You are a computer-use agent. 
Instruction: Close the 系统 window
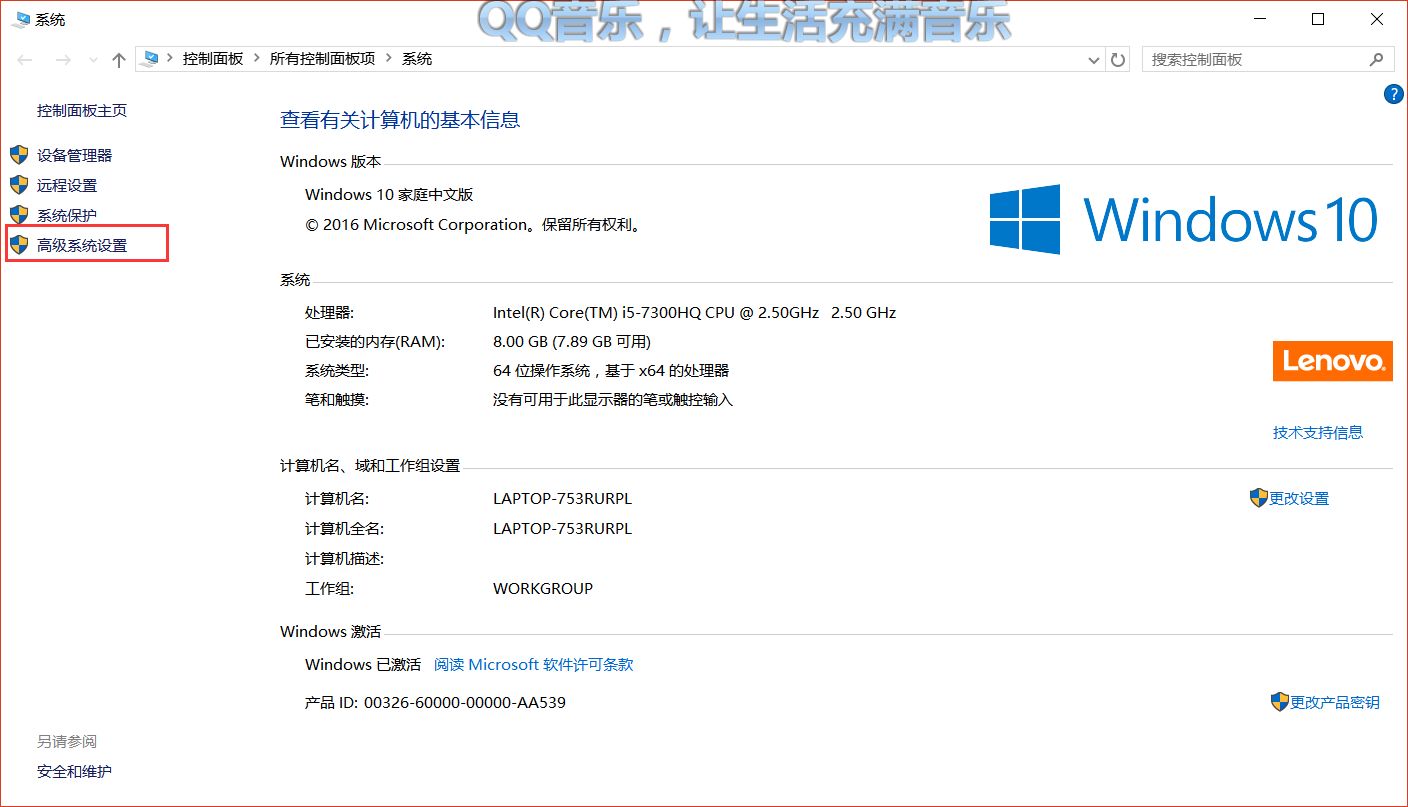coord(1376,19)
